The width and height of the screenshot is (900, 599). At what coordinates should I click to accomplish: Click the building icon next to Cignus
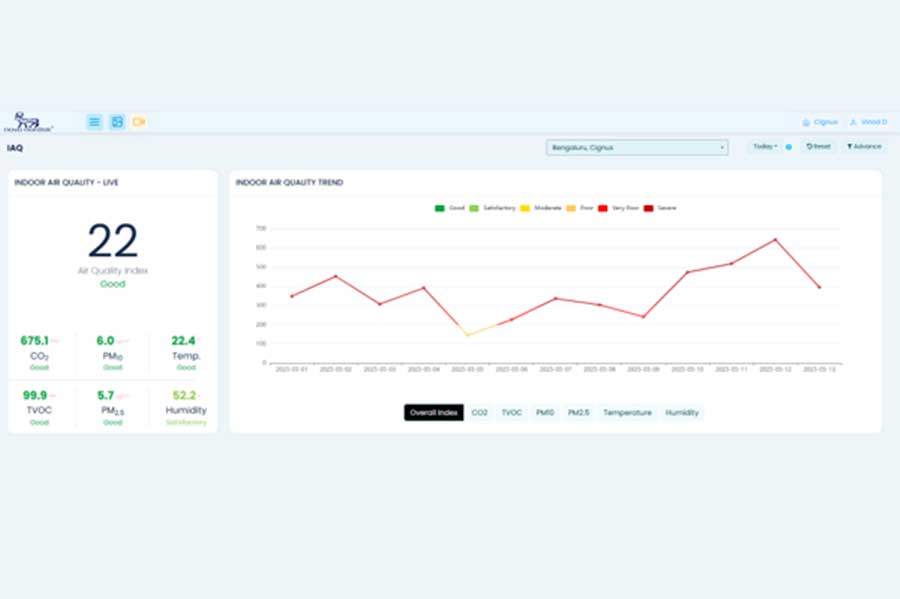click(x=806, y=122)
